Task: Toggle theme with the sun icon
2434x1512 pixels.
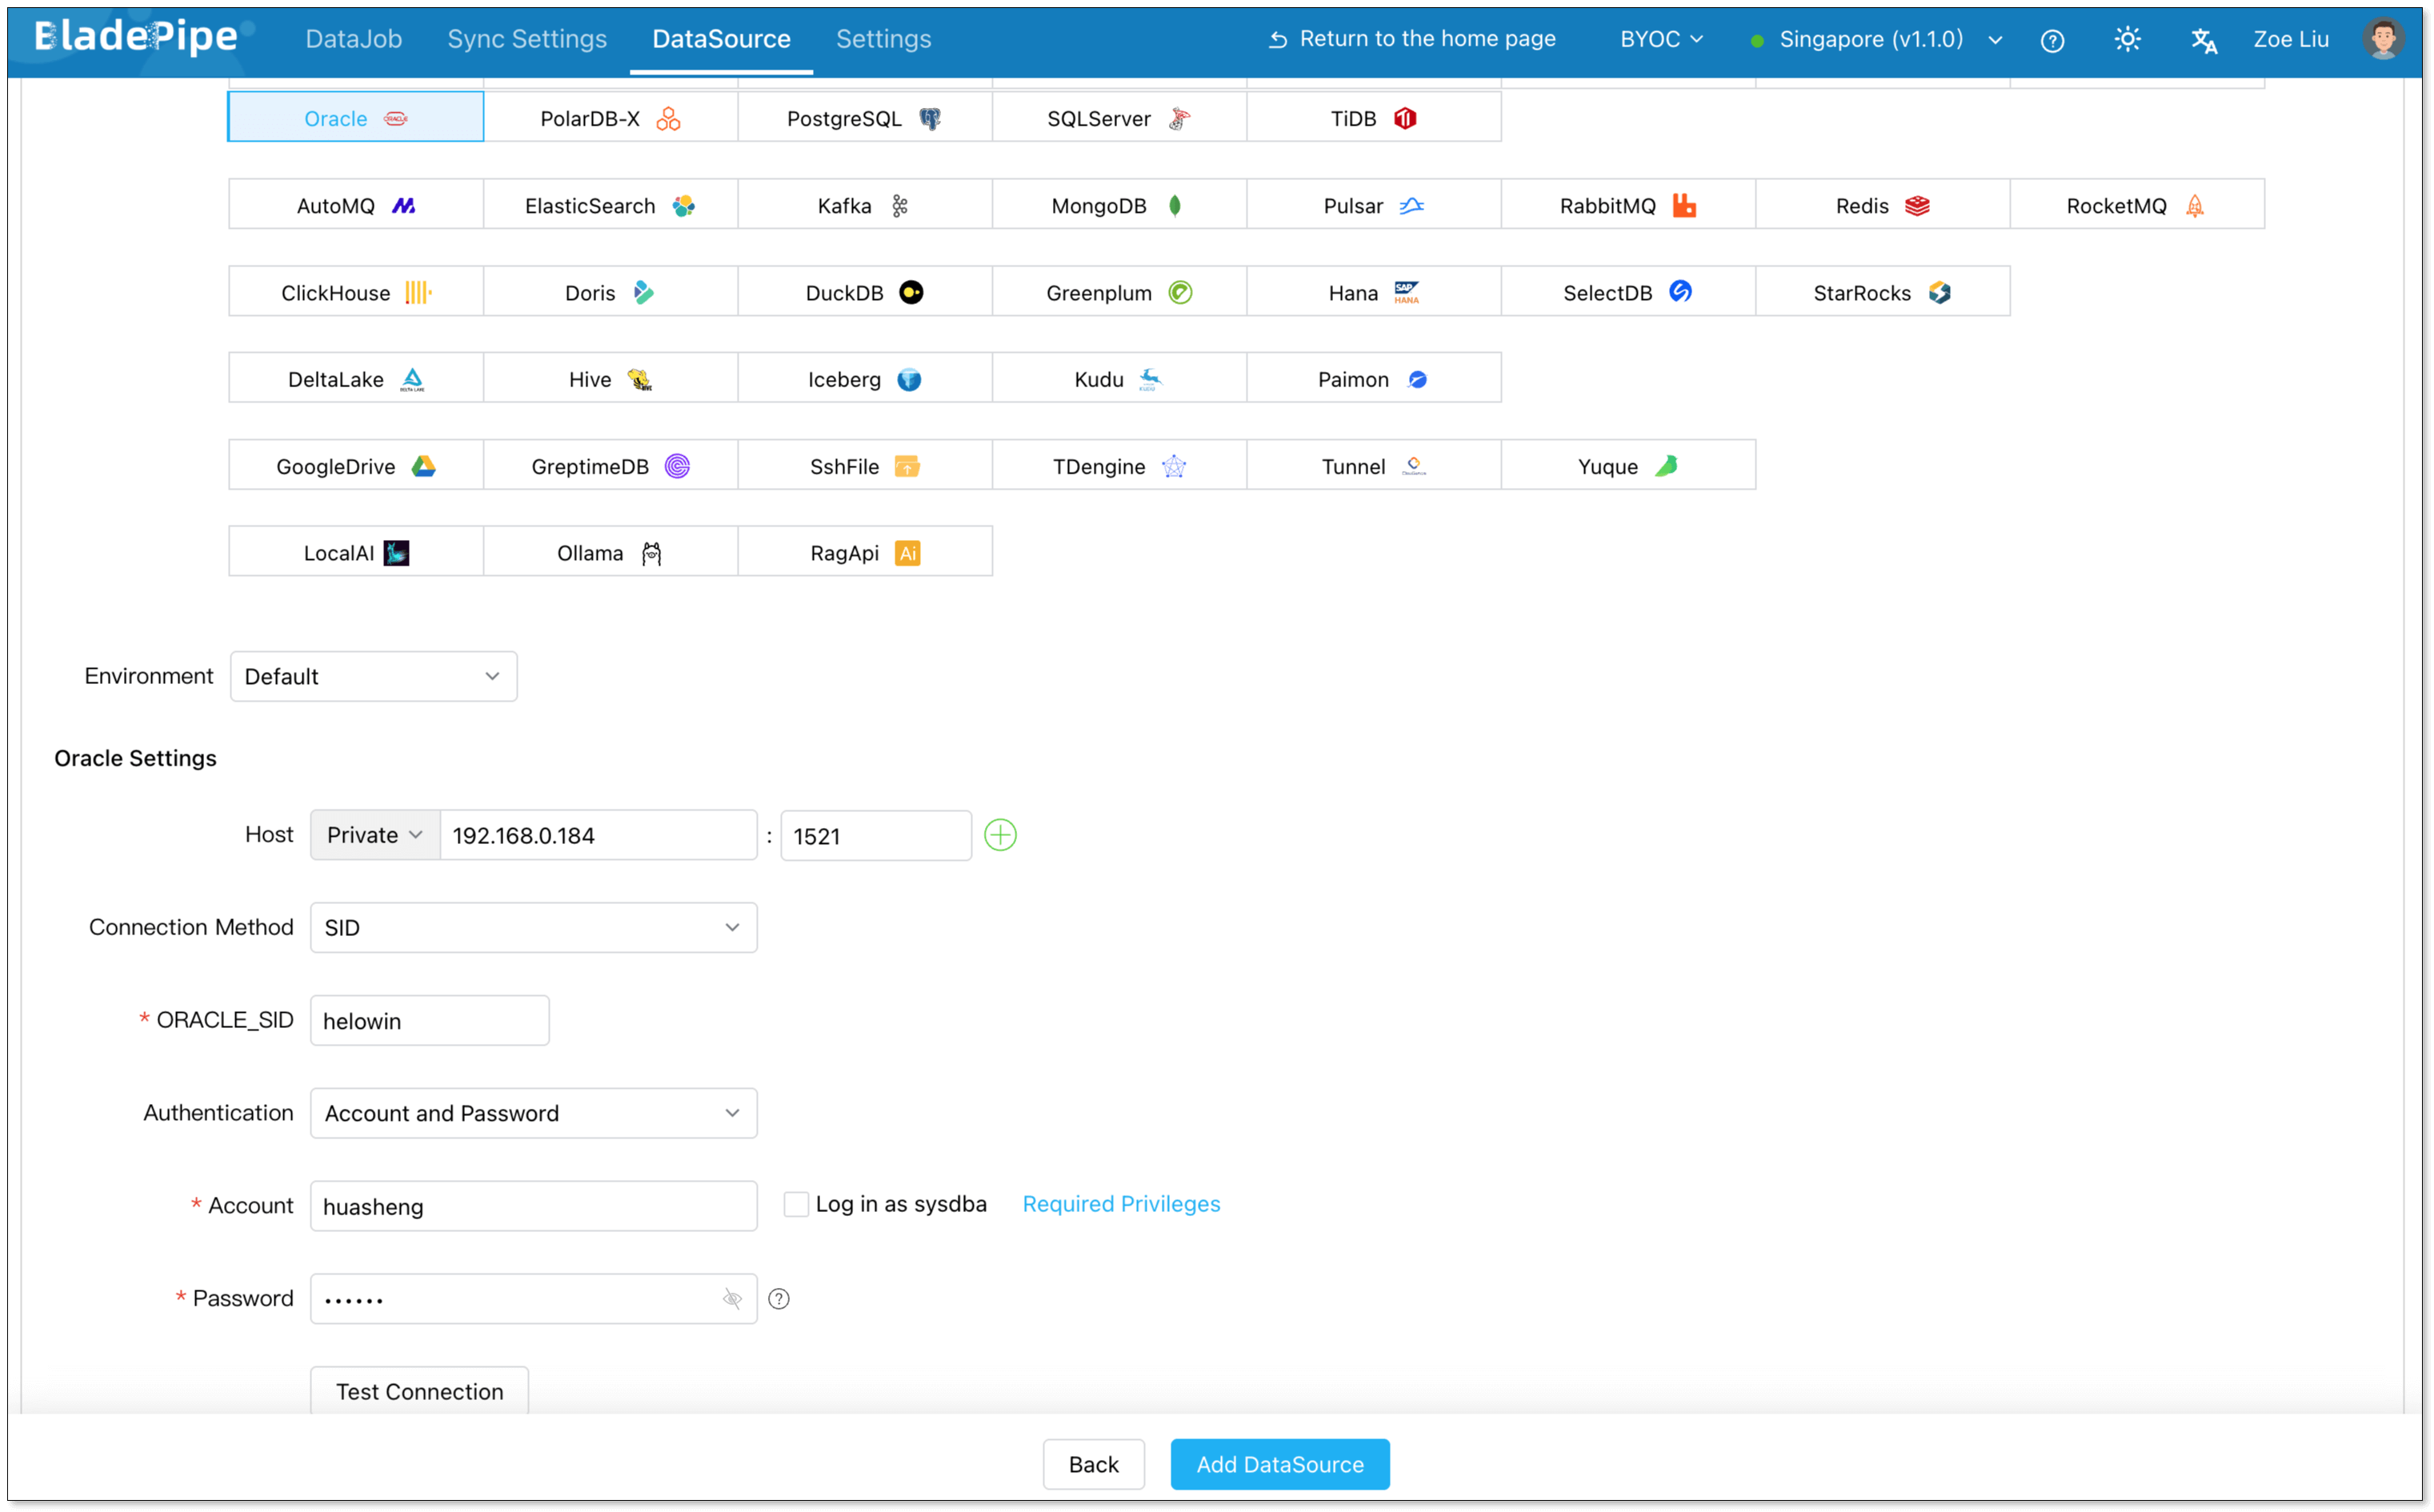Action: pyautogui.click(x=2127, y=40)
